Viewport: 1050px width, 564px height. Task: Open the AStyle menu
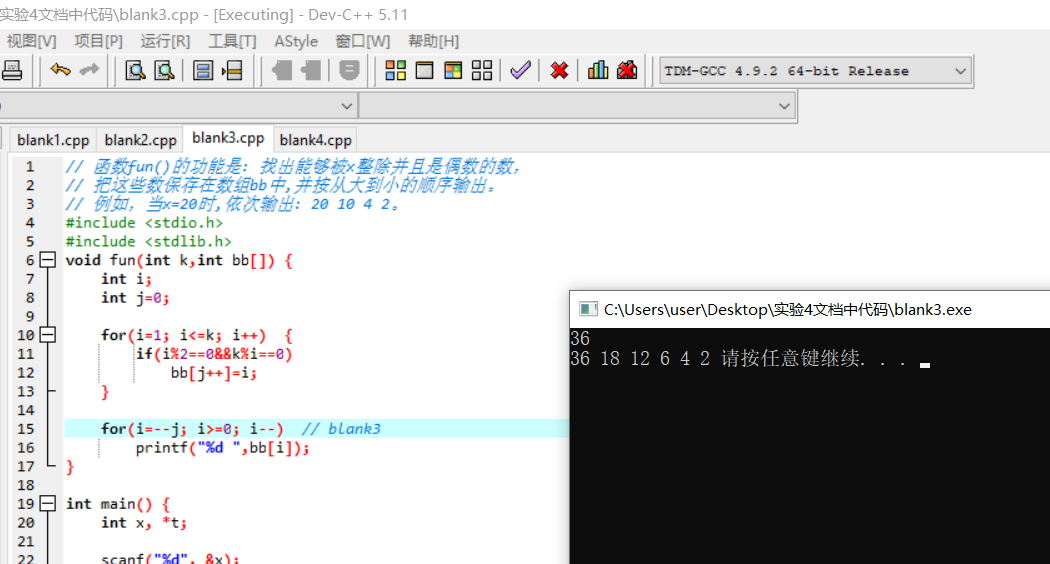click(x=296, y=42)
